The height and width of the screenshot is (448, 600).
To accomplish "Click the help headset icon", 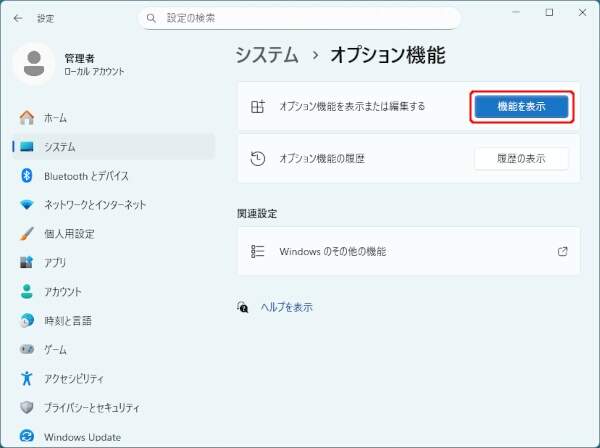I will click(243, 307).
